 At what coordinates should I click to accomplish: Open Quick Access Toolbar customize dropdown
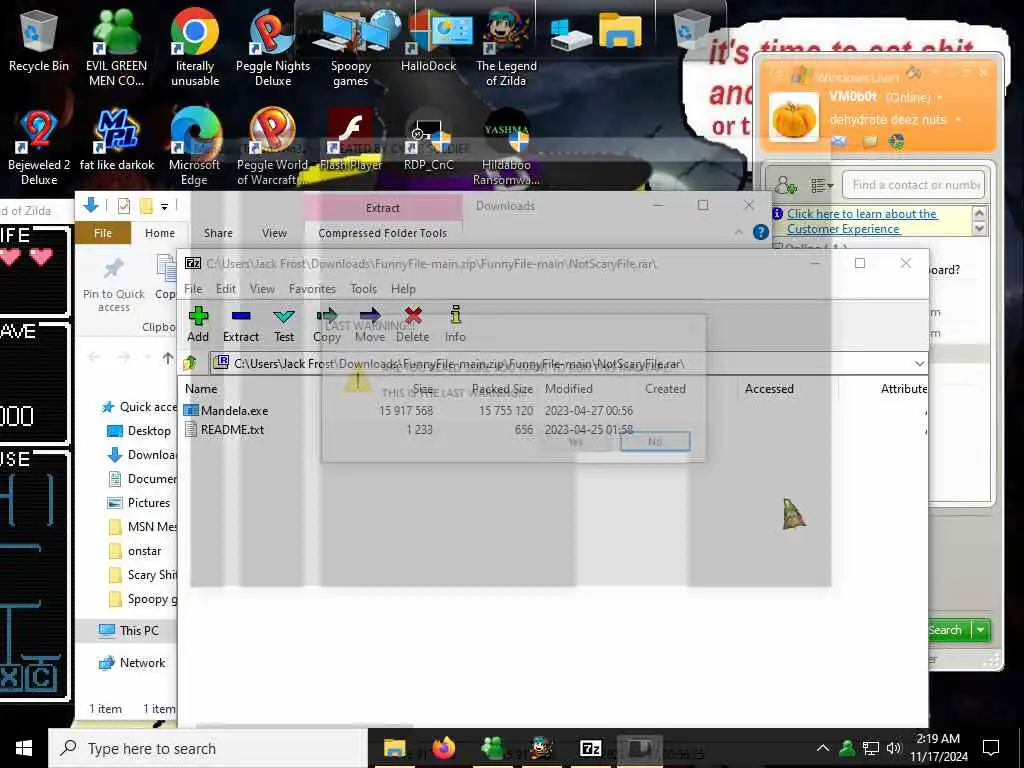point(165,206)
